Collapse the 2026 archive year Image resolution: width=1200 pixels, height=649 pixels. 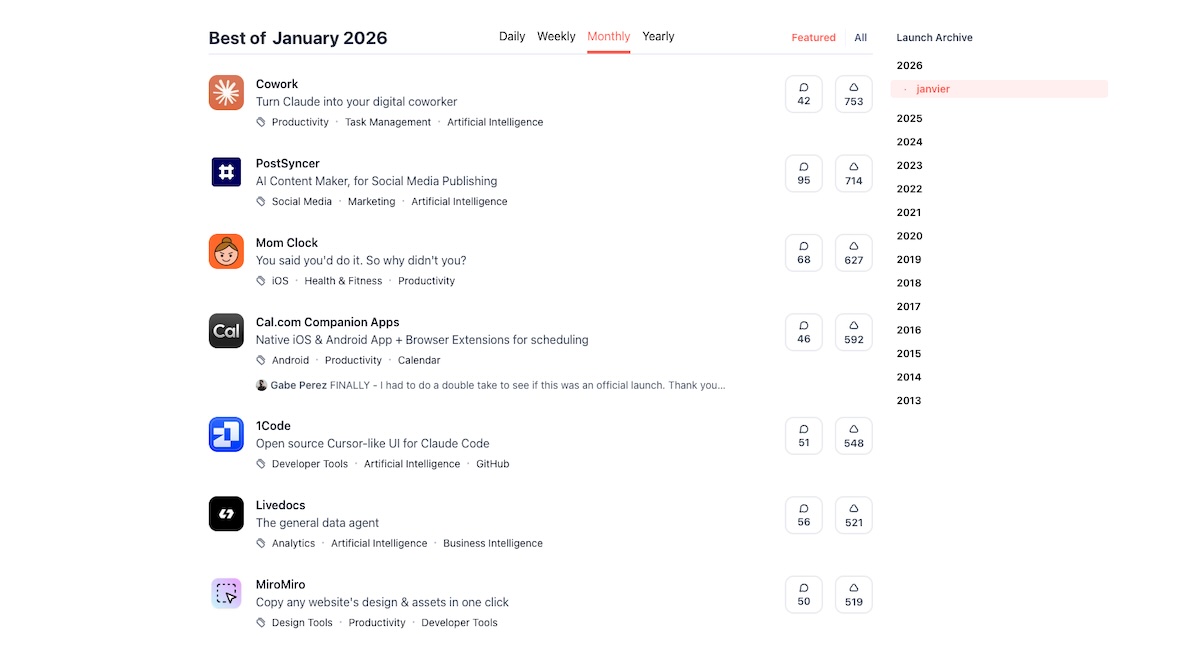(x=909, y=66)
